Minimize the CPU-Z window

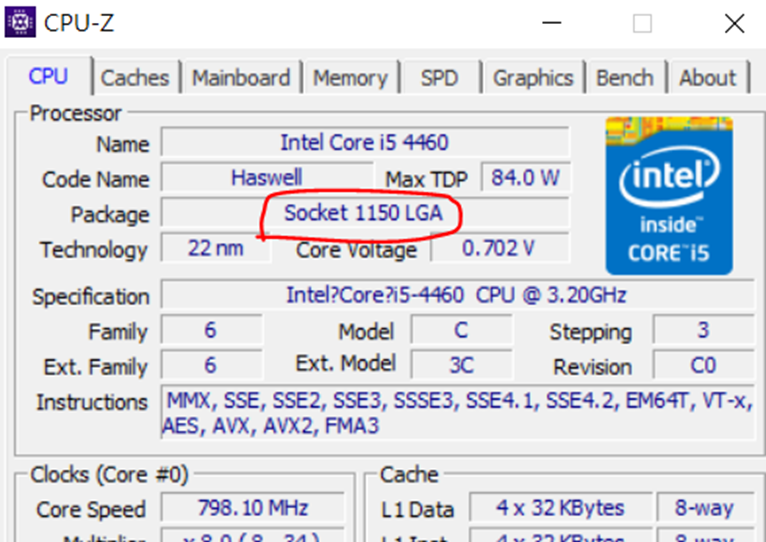coord(552,22)
